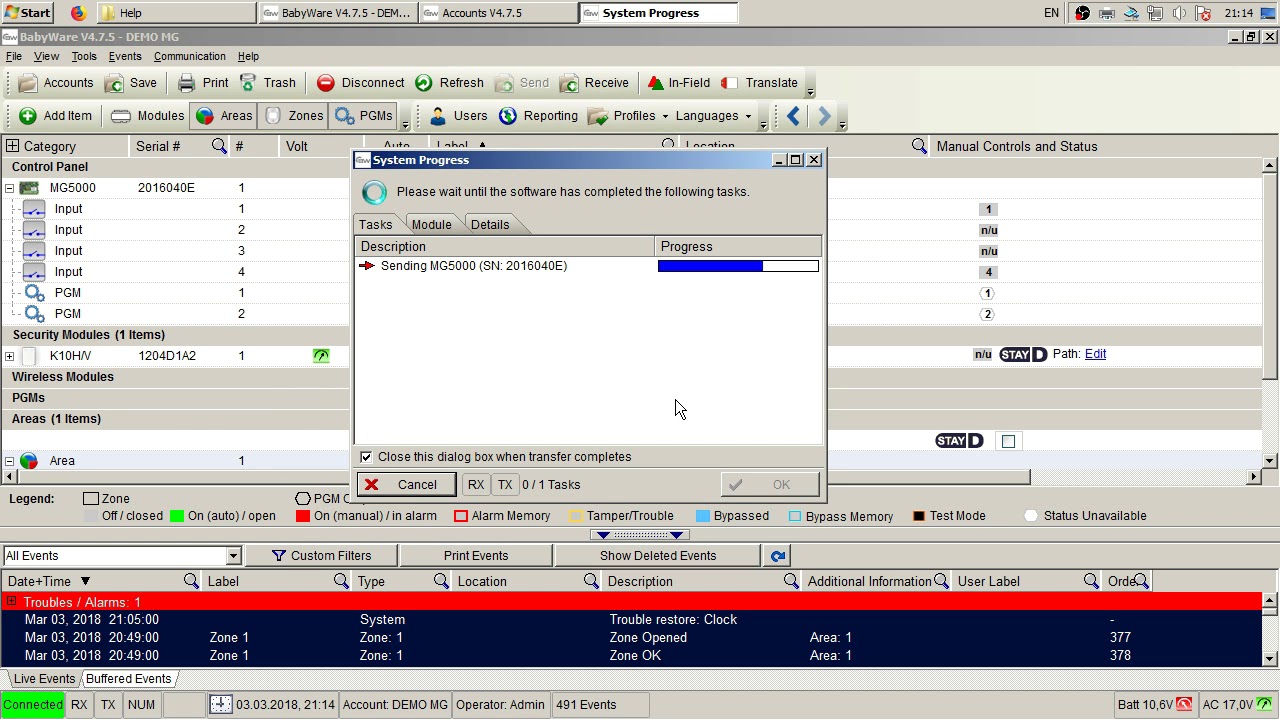Click the Show Deleted Events button
The height and width of the screenshot is (720, 1280).
coord(658,556)
